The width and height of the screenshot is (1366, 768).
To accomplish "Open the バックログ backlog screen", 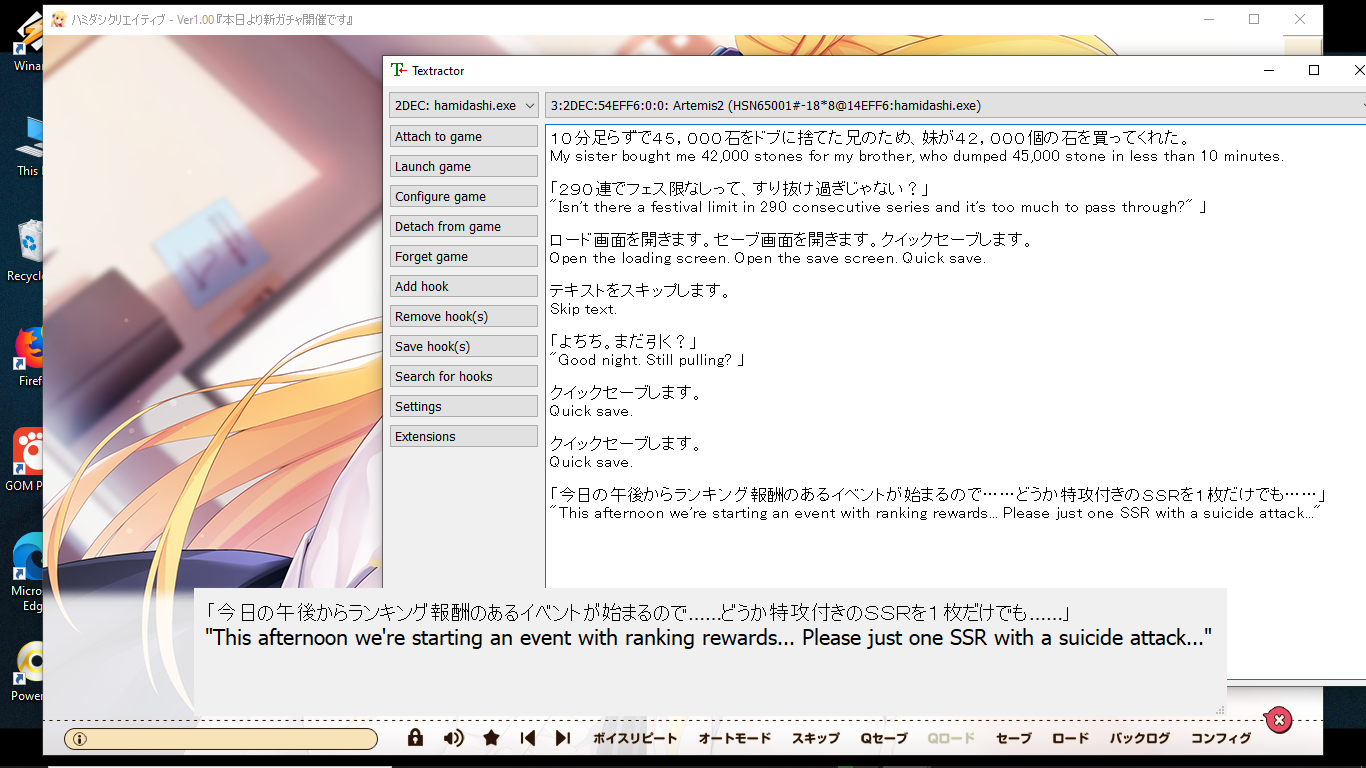I will [1138, 737].
